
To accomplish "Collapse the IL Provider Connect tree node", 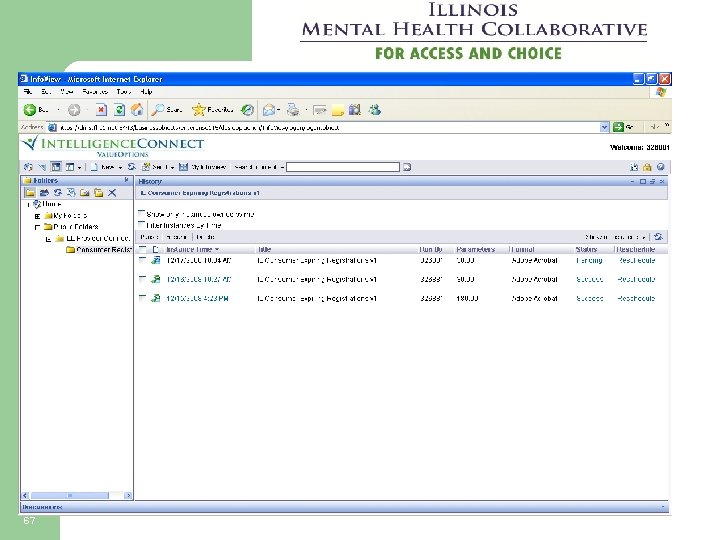I will pyautogui.click(x=48, y=239).
